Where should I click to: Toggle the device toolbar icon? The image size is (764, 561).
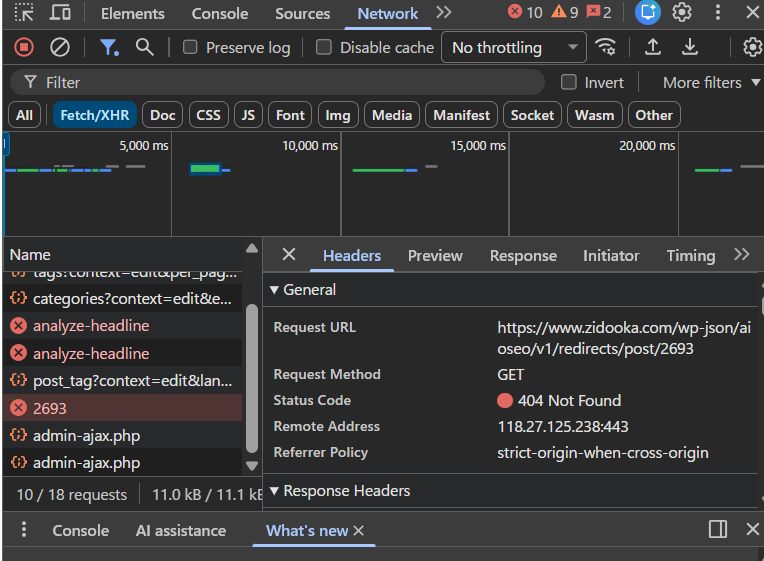pyautogui.click(x=60, y=13)
